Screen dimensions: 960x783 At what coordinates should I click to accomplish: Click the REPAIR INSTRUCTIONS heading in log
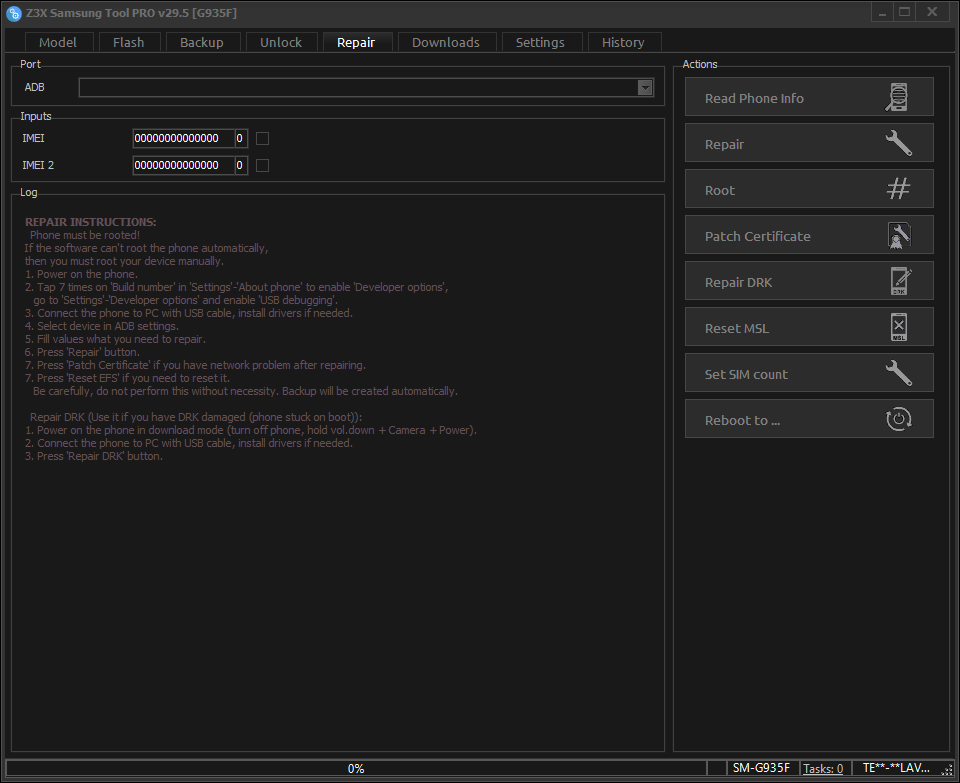coord(91,222)
